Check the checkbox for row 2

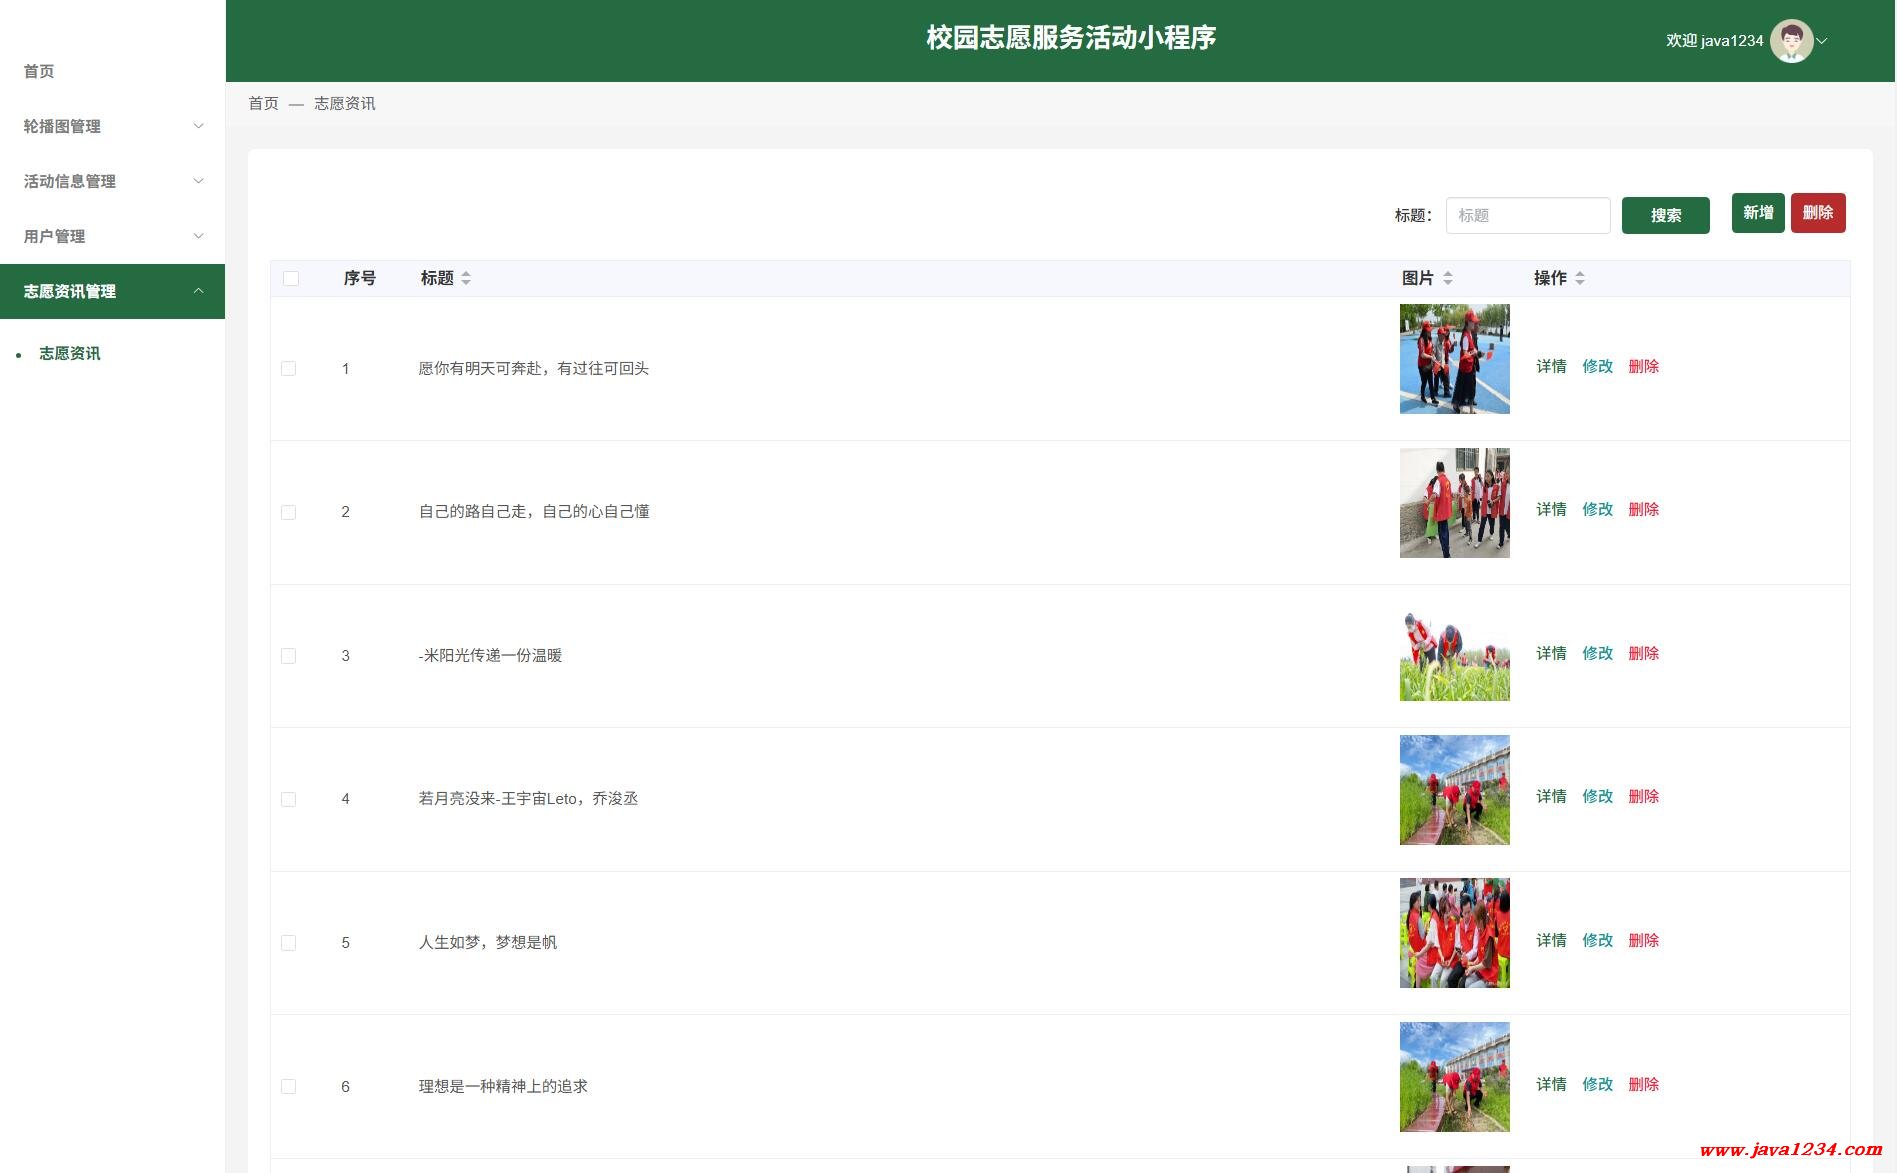tap(289, 512)
